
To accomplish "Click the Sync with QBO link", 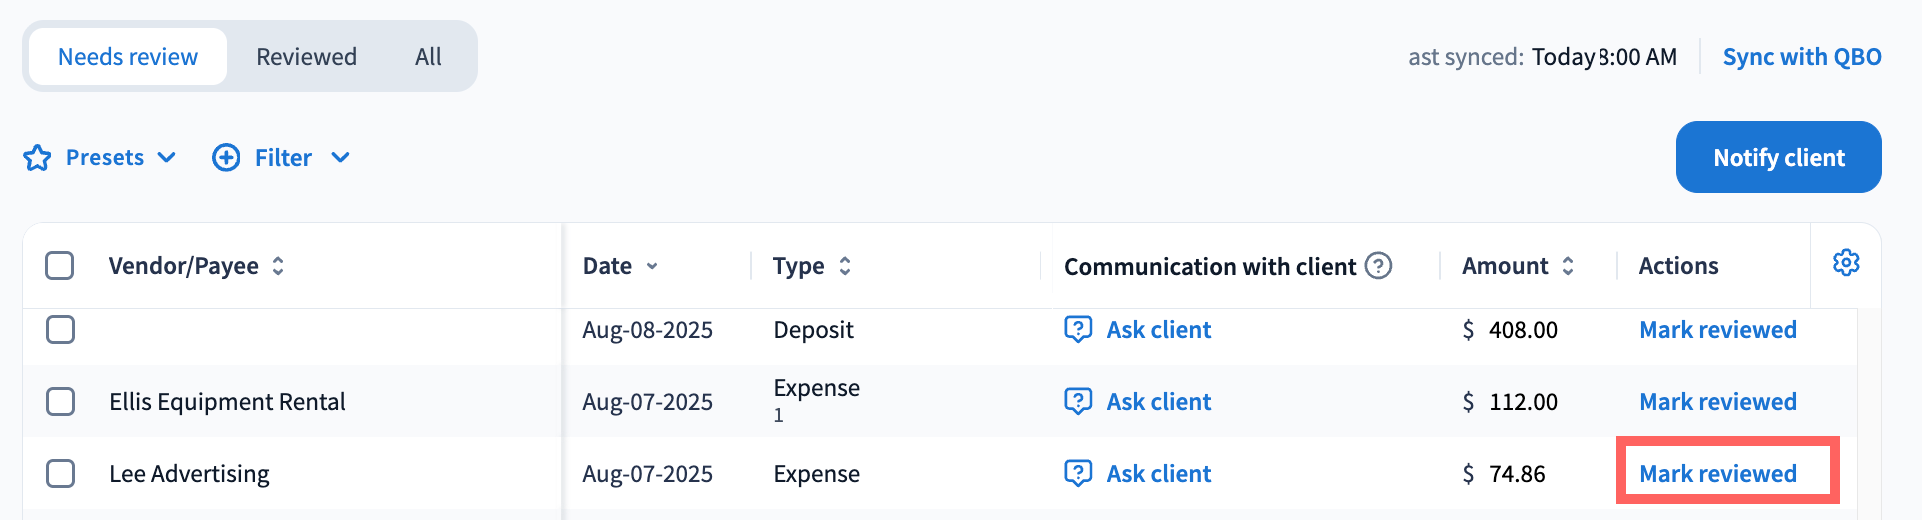I will tap(1801, 57).
